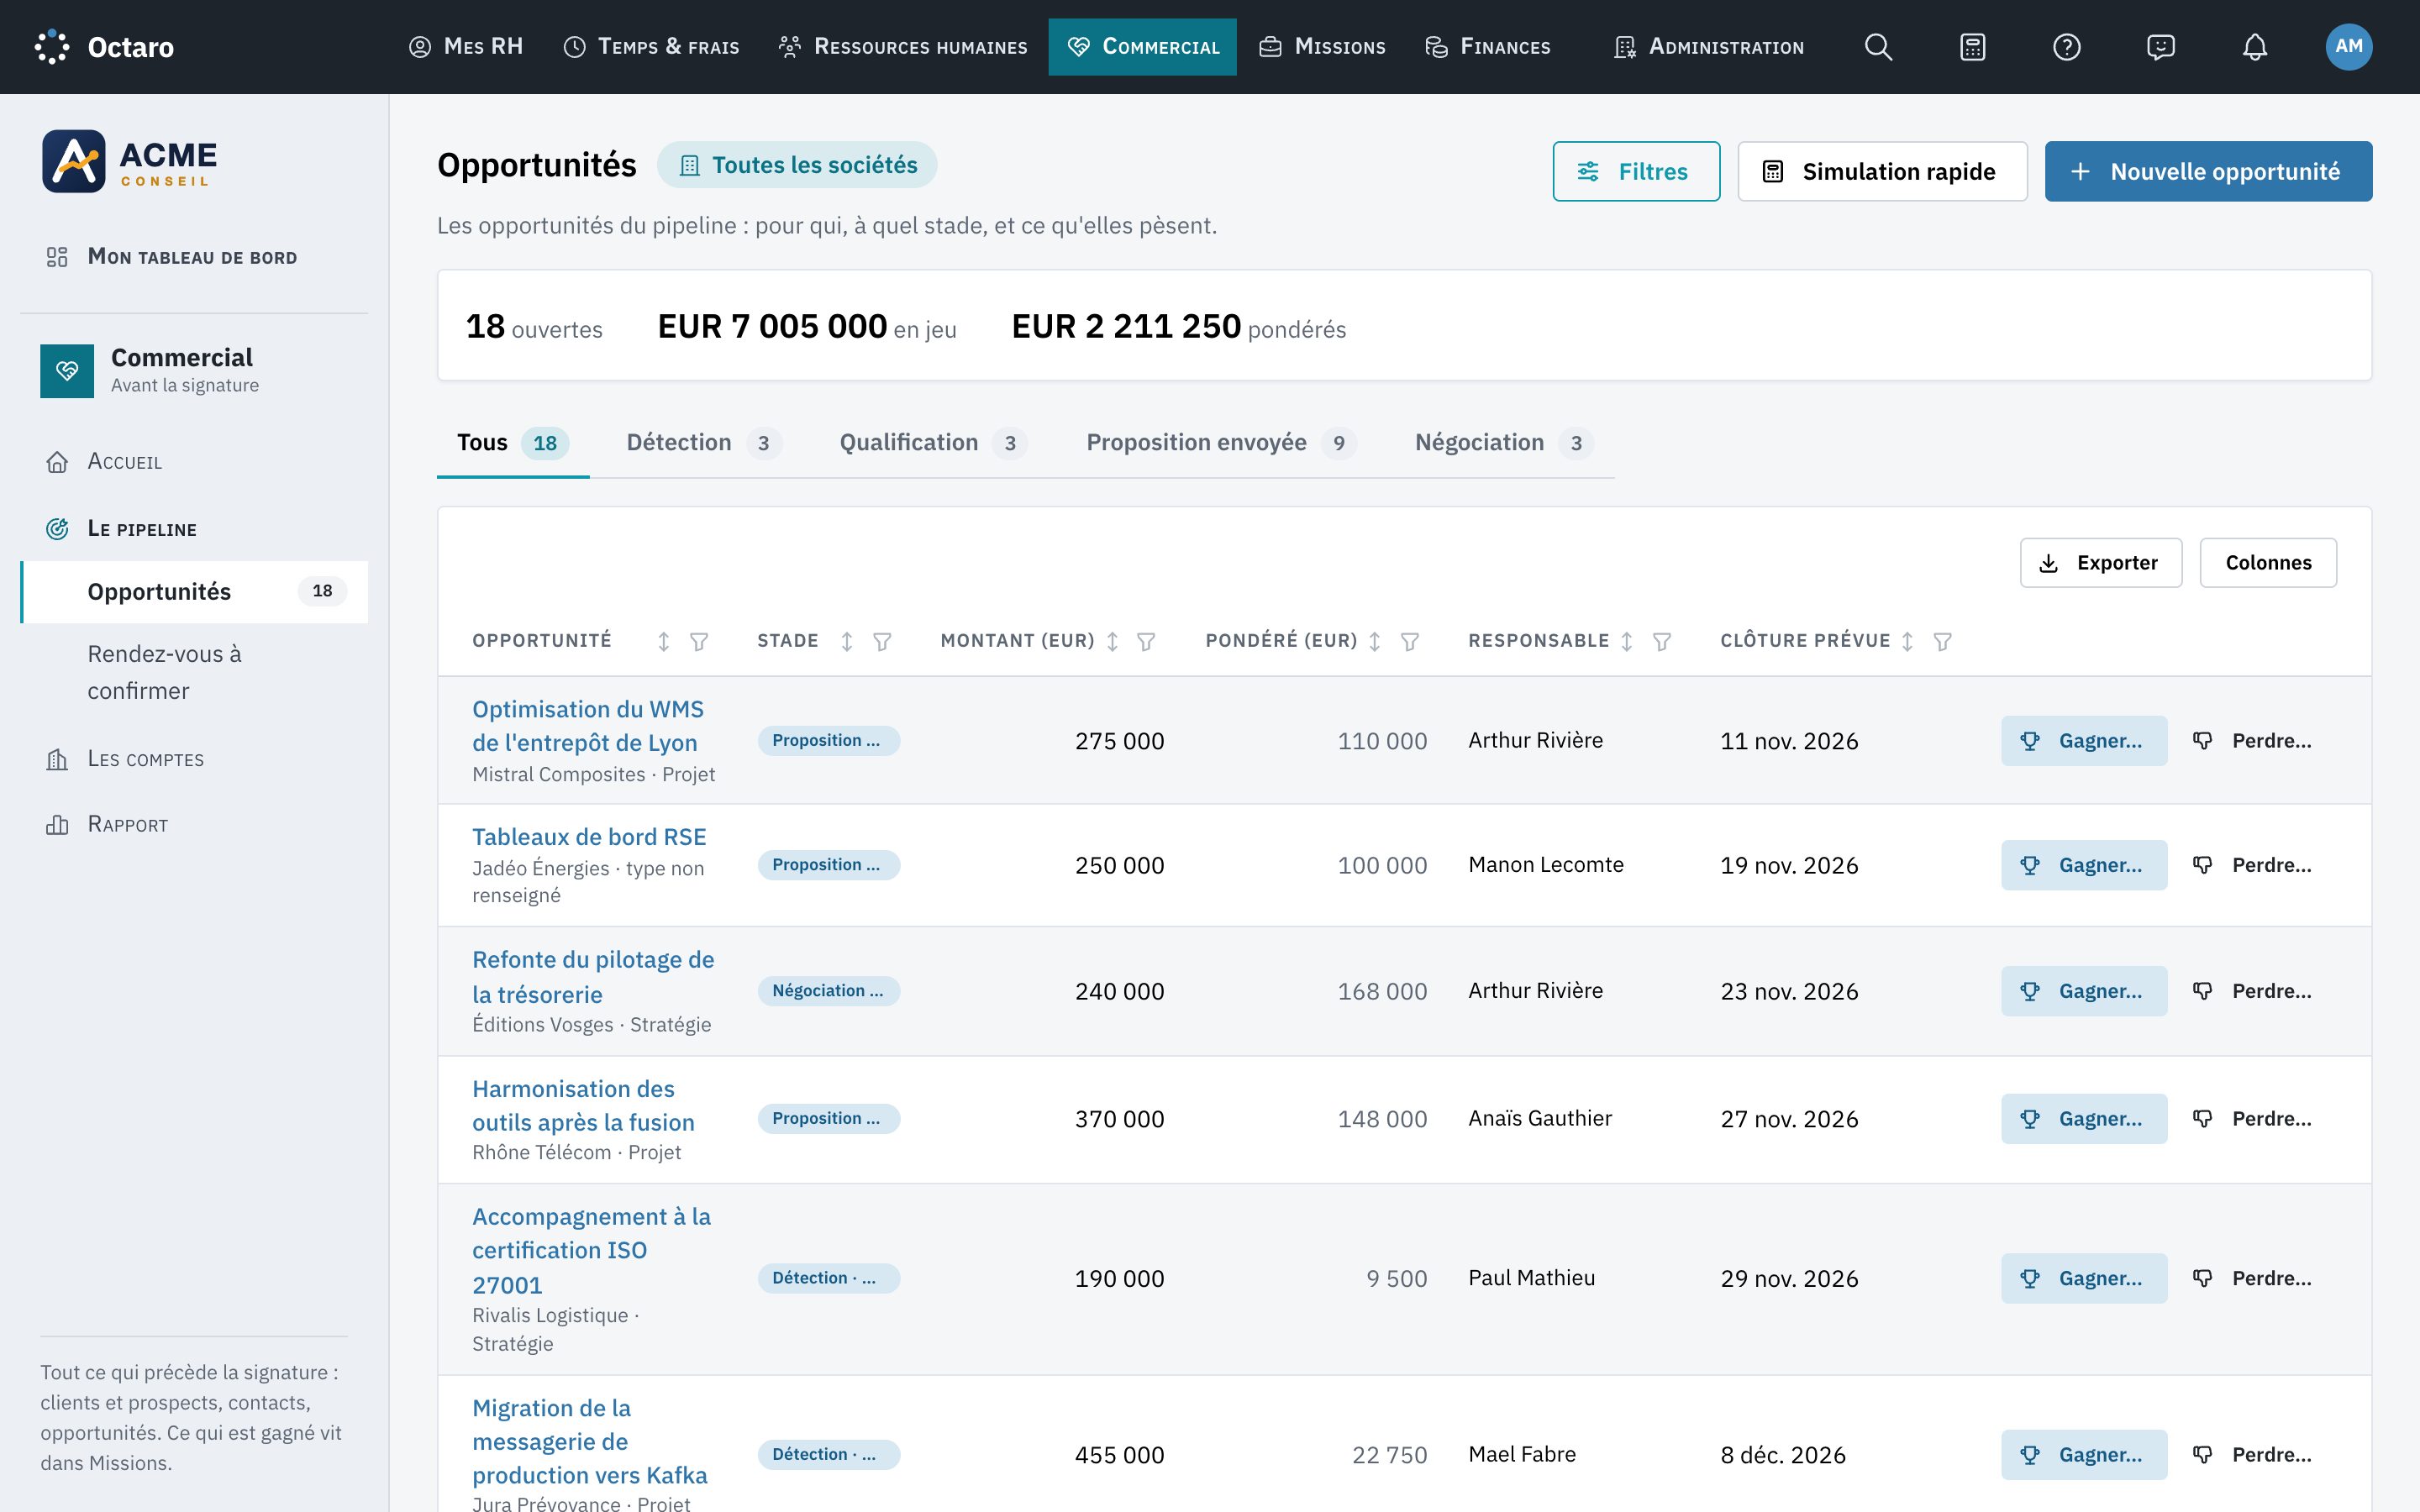The image size is (2420, 1512).
Task: Open Rendez-vous à confirmer in sidebar
Action: pos(194,672)
